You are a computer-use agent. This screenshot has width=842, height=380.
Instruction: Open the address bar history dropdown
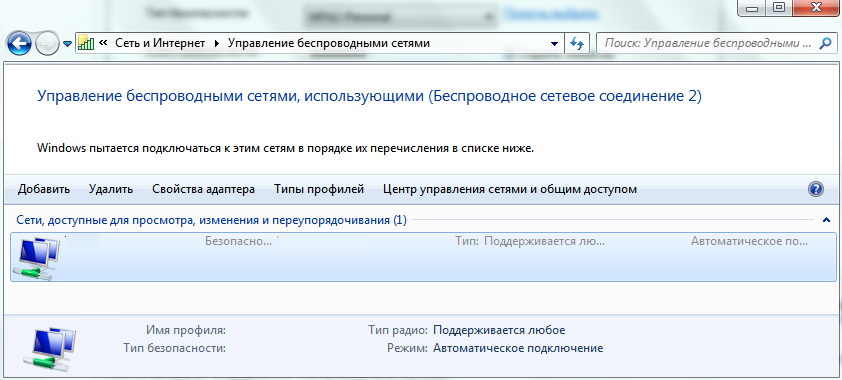(x=554, y=43)
